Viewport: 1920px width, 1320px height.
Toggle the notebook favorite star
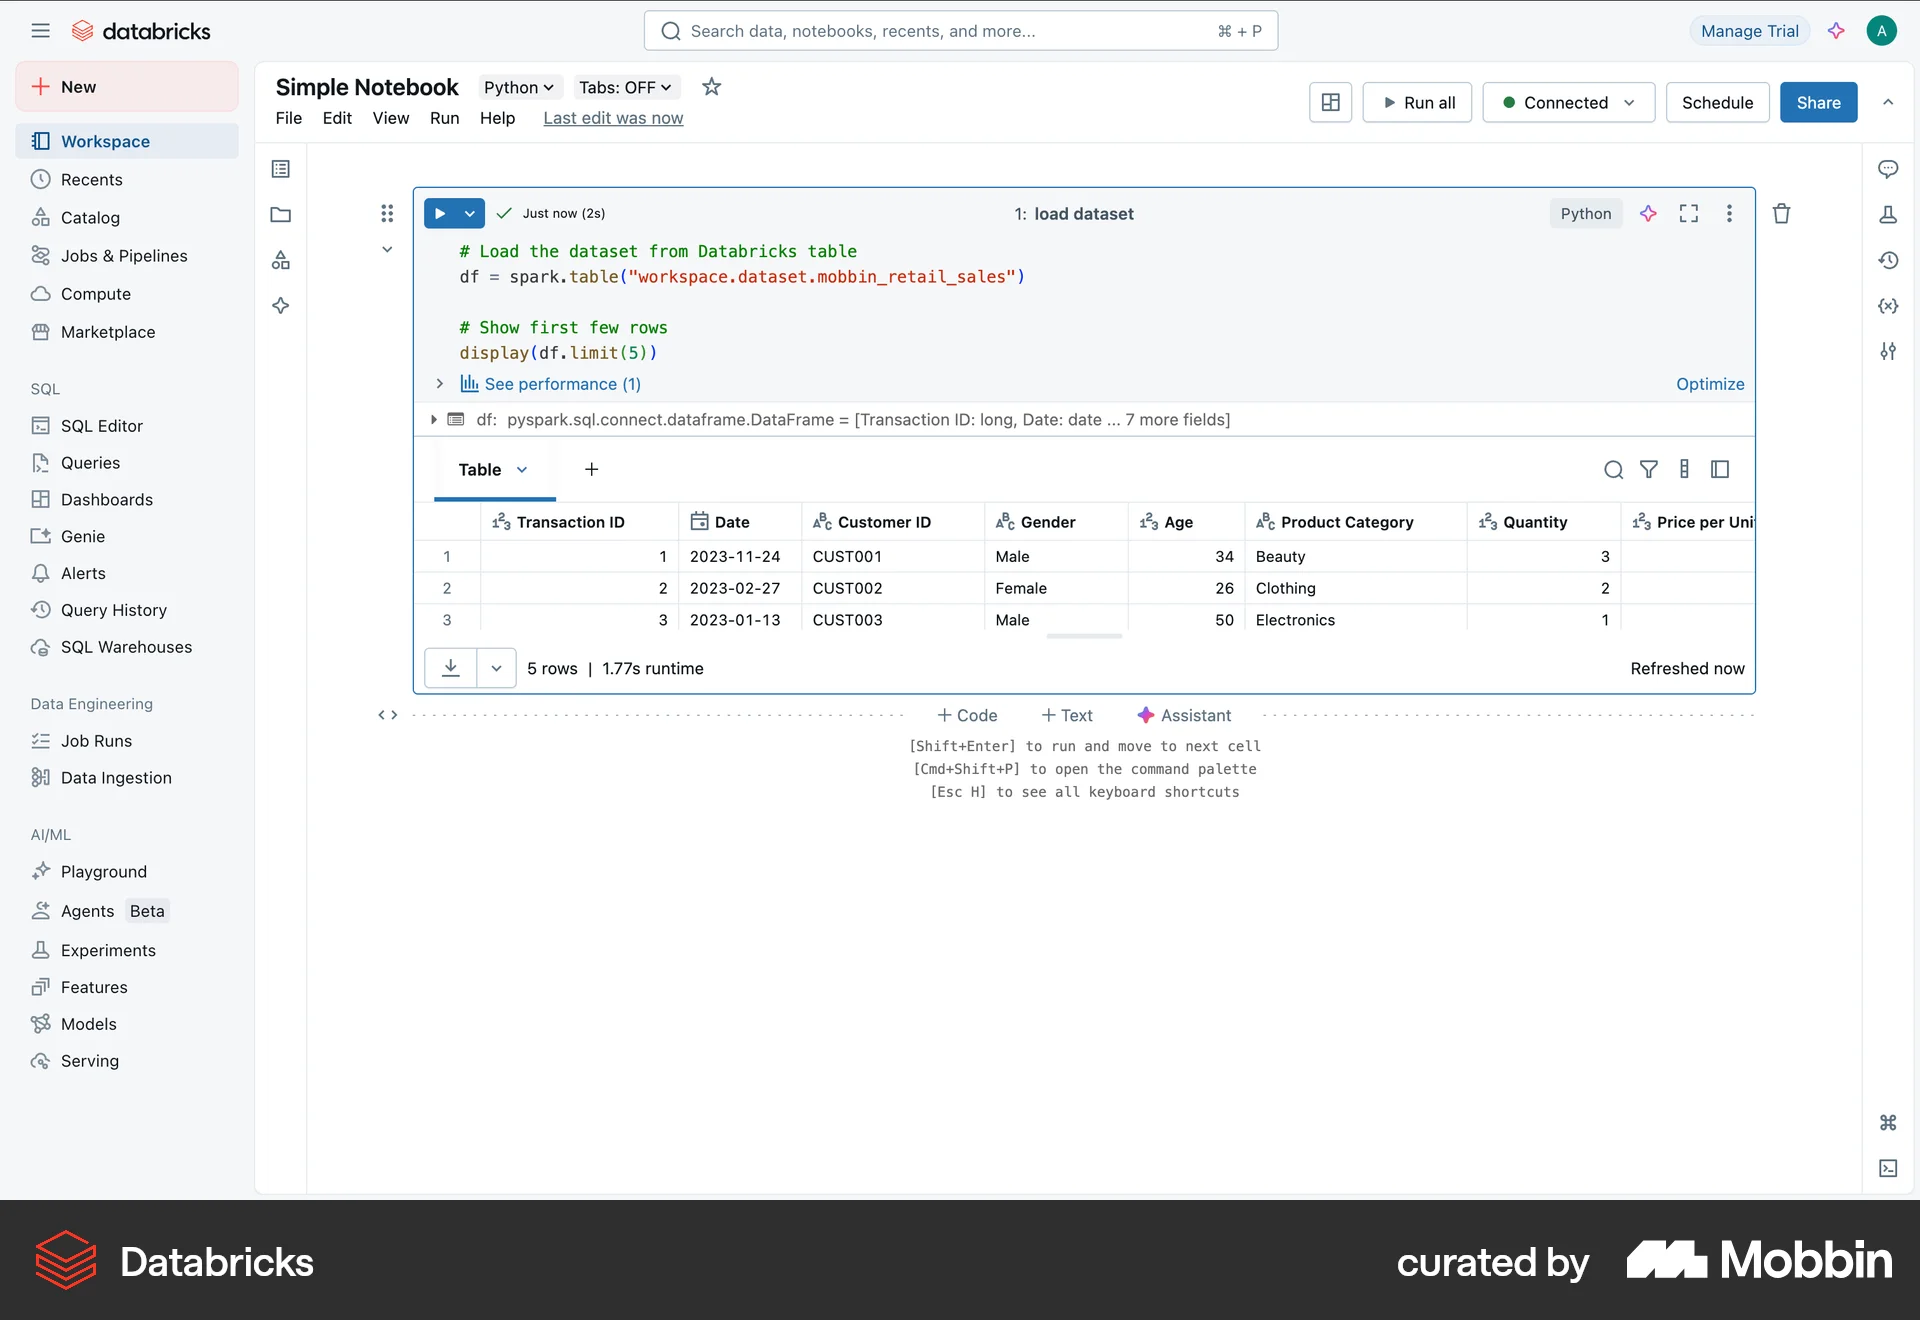[x=711, y=87]
